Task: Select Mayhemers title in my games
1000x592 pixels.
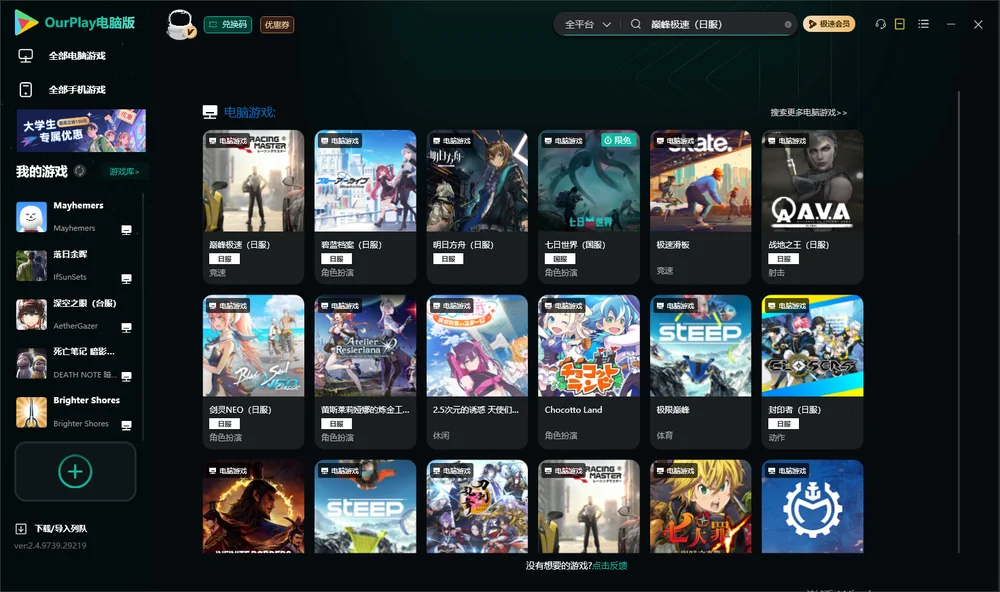Action: [78, 205]
